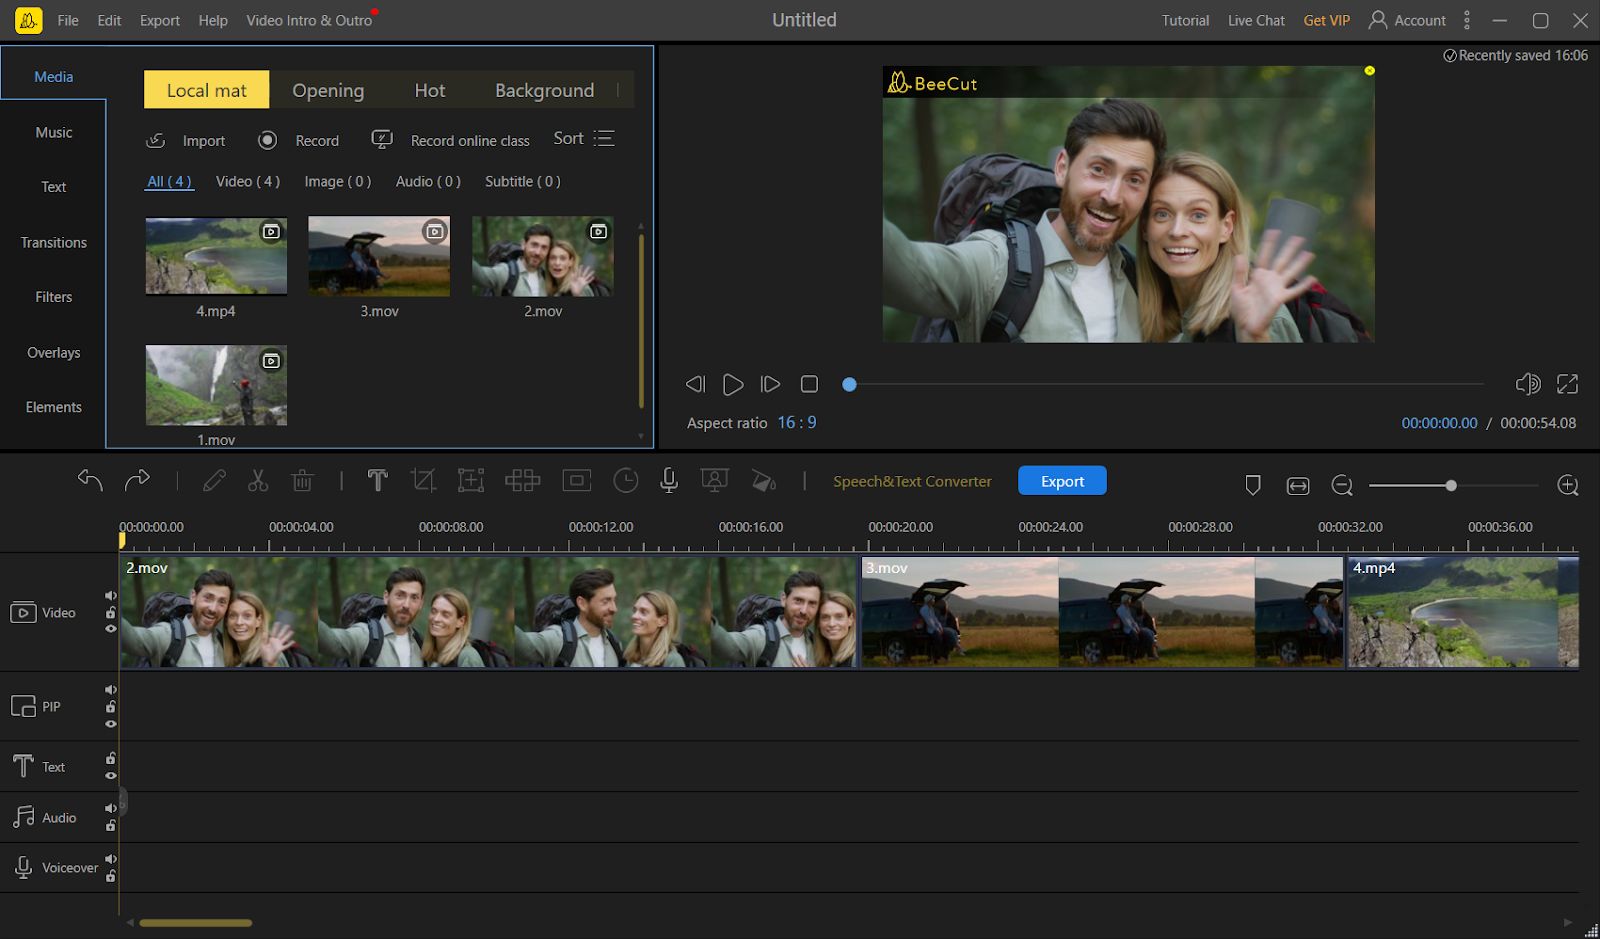1600x939 pixels.
Task: Click the Delete trash can icon
Action: [x=302, y=481]
